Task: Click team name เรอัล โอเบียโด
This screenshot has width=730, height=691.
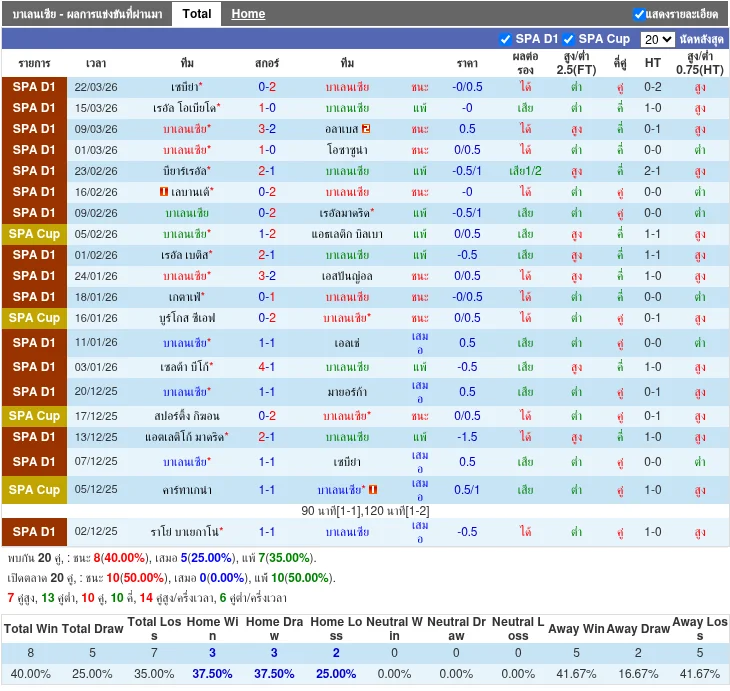Action: pos(186,108)
